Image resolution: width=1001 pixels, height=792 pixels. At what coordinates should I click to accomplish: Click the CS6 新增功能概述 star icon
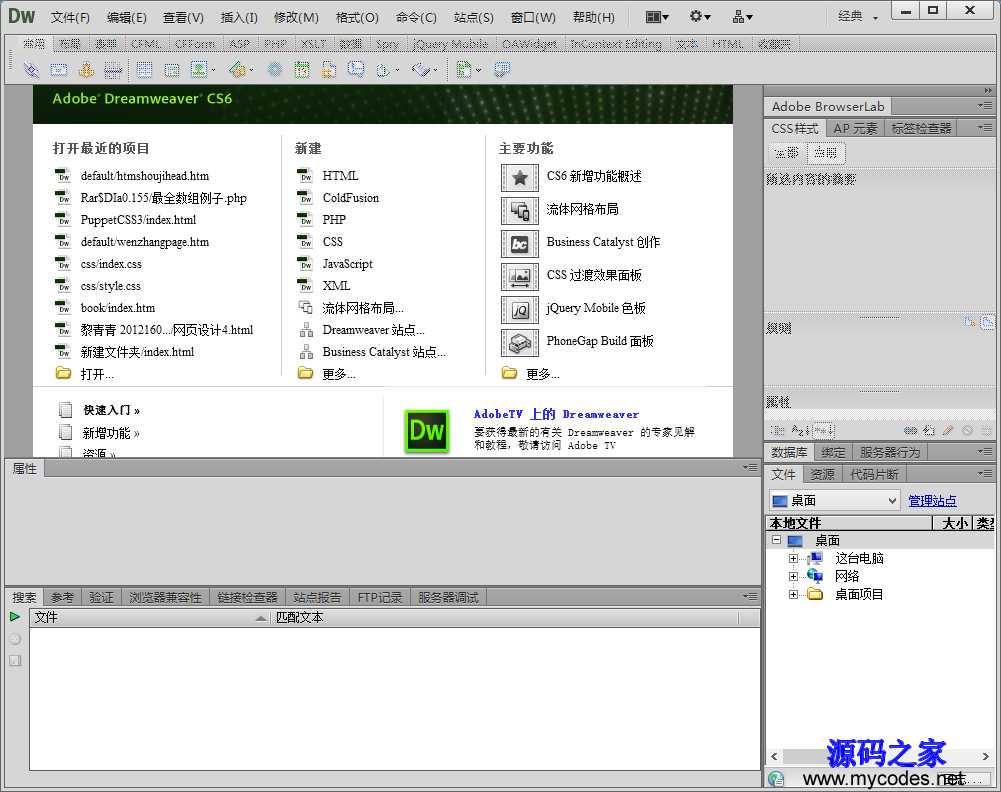[x=520, y=177]
